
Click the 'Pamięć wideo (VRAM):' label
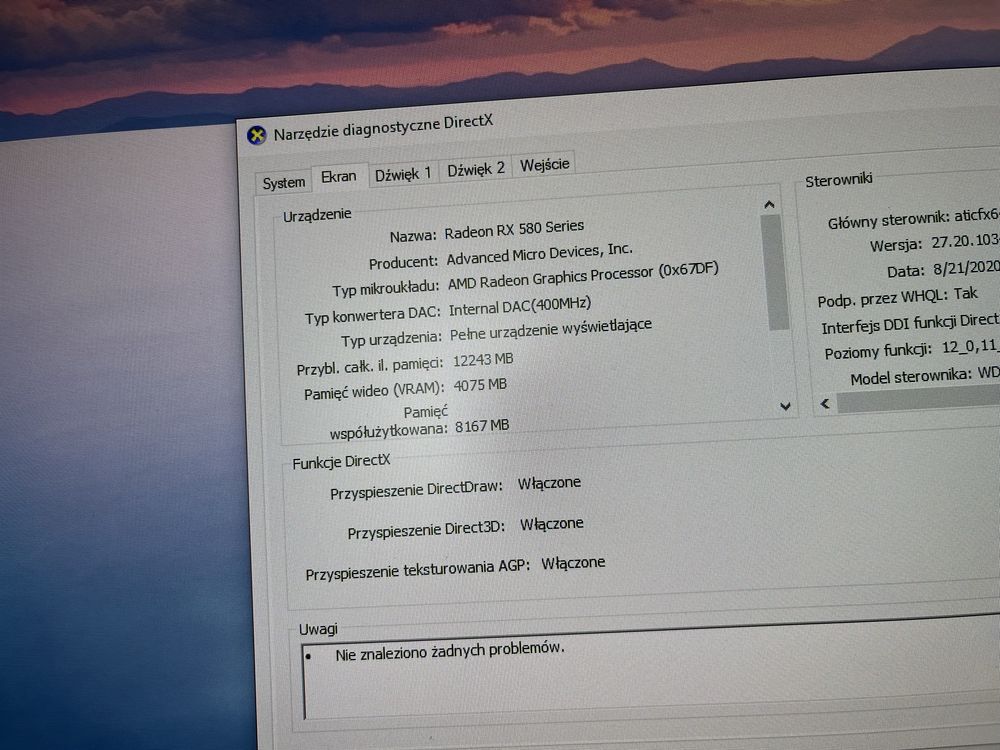coord(374,391)
